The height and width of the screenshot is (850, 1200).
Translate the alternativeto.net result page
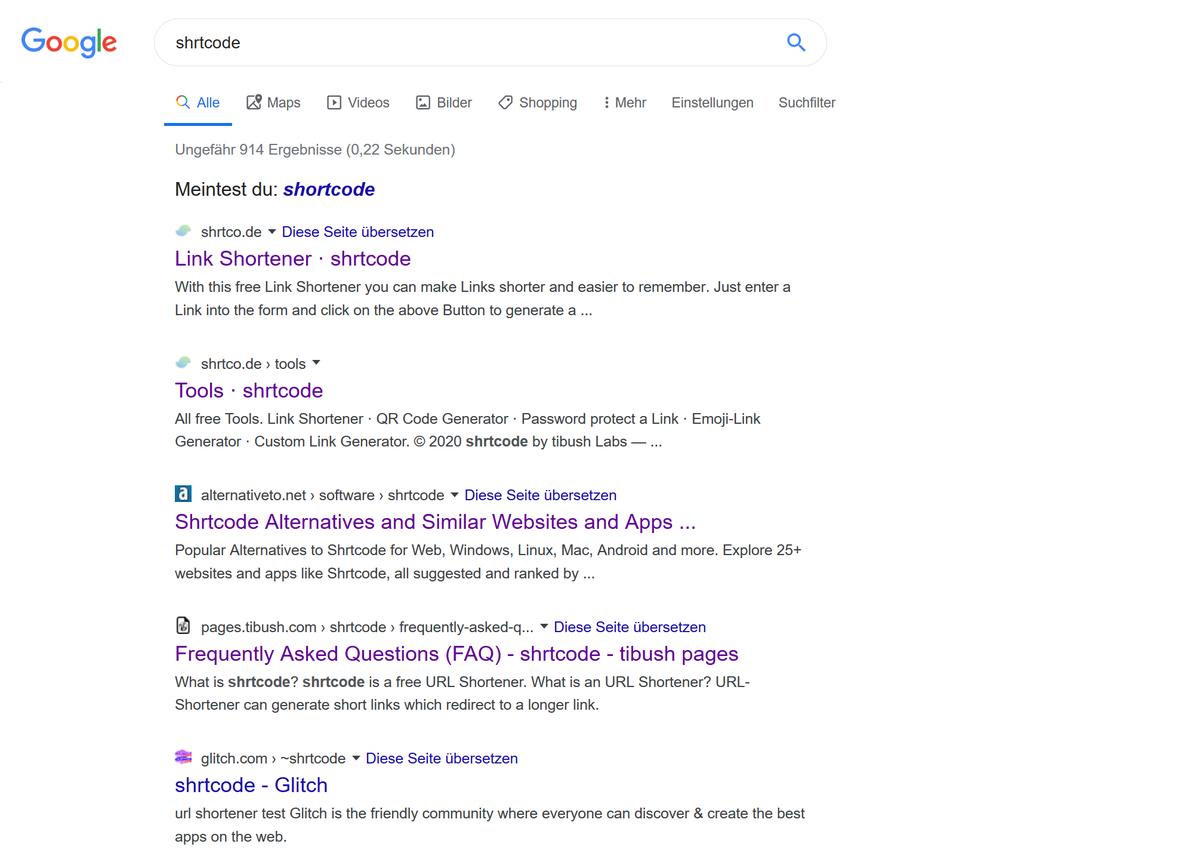541,495
